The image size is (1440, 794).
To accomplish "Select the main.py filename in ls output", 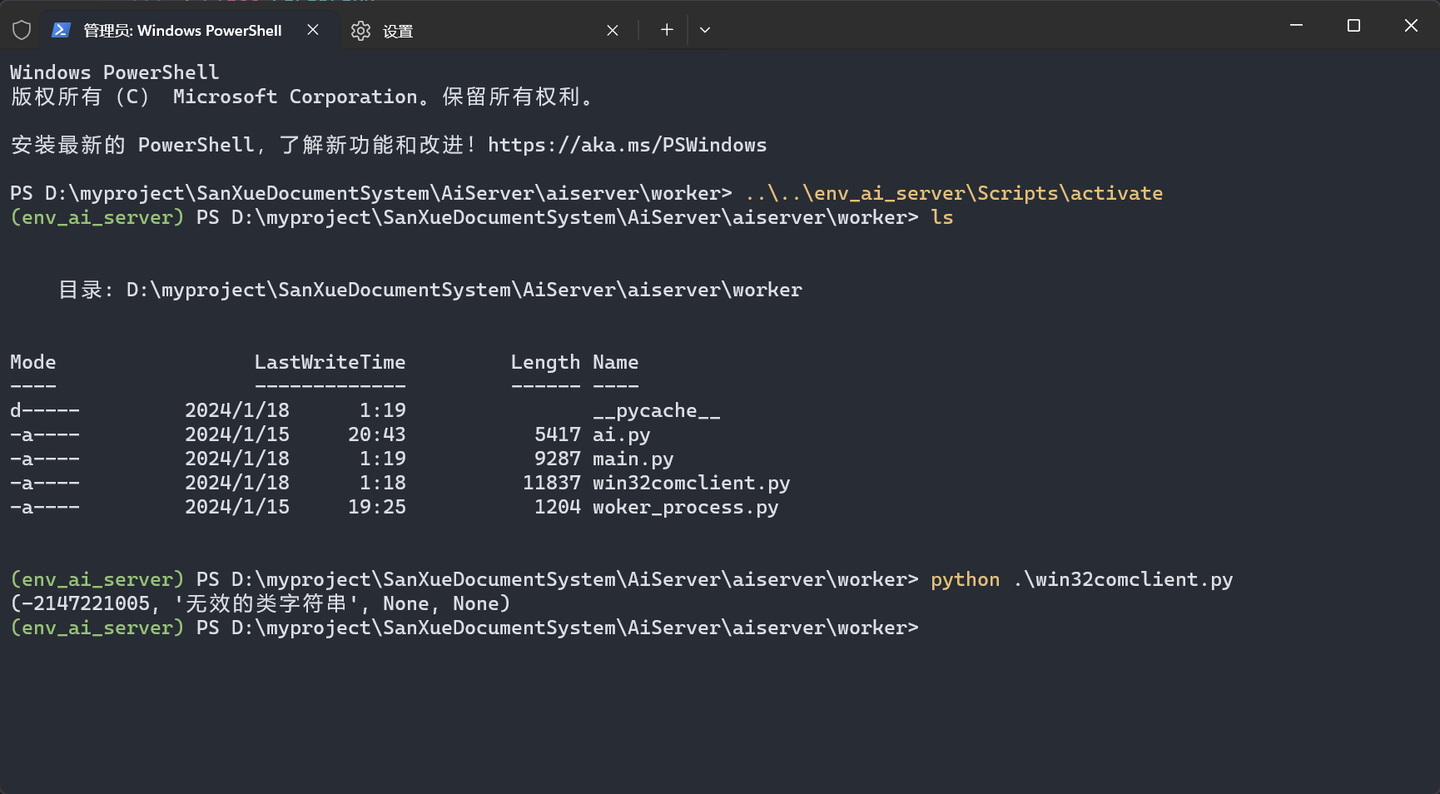I will (633, 458).
